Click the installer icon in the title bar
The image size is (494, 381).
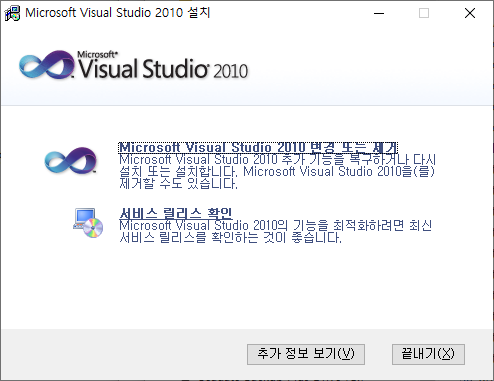[x=12, y=14]
